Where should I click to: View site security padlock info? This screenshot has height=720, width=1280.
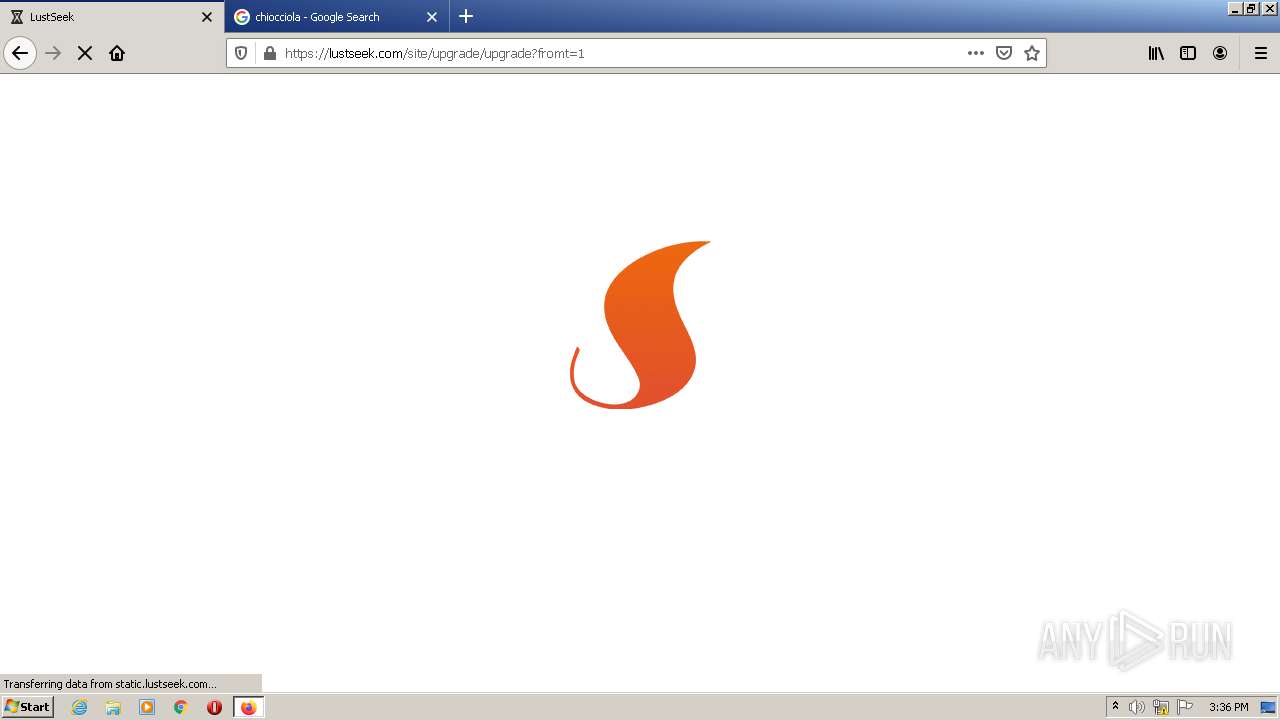point(269,53)
